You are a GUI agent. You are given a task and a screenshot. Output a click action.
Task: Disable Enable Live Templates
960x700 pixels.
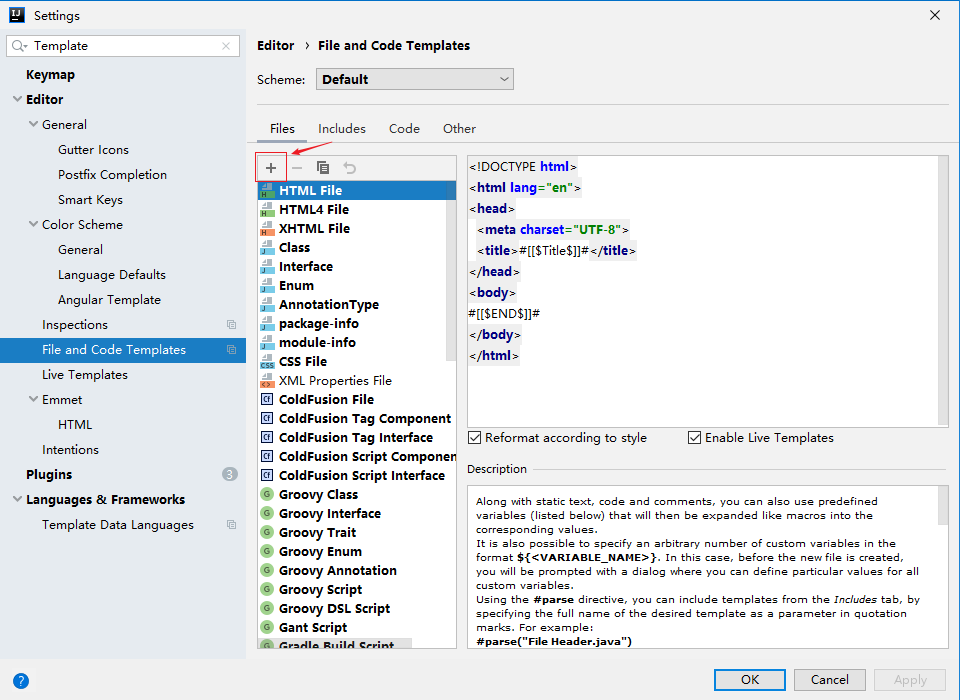click(693, 437)
